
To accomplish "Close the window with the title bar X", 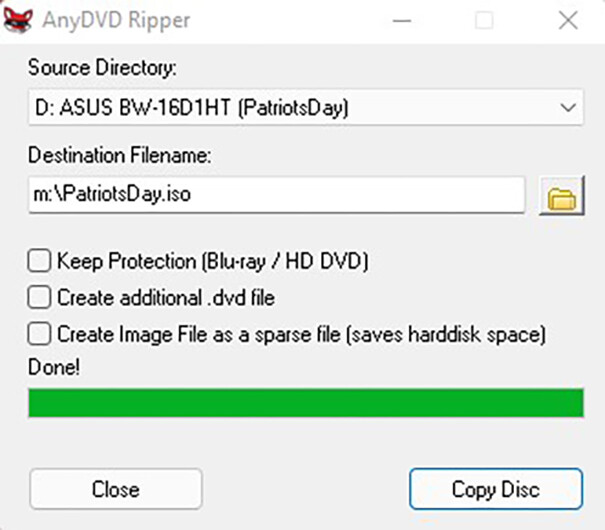I will pos(568,20).
